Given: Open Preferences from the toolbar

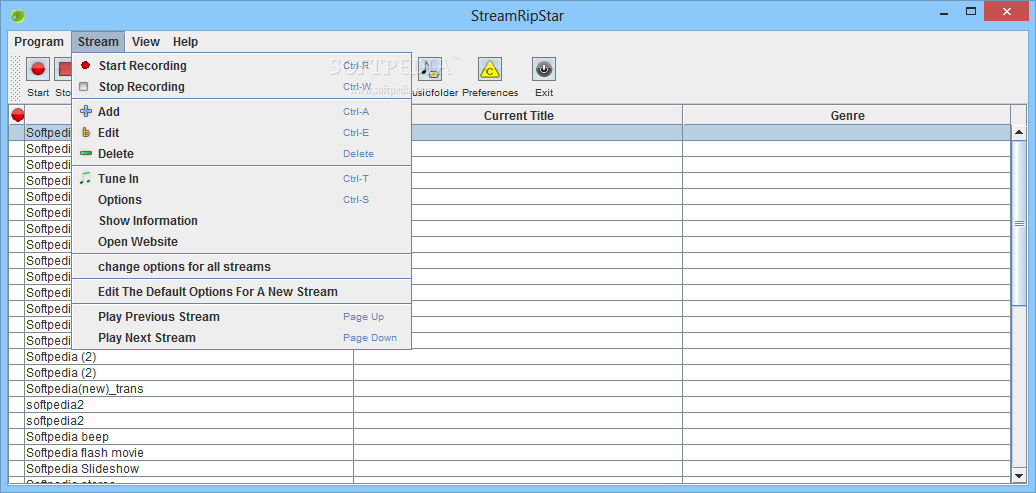Looking at the screenshot, I should pos(490,69).
